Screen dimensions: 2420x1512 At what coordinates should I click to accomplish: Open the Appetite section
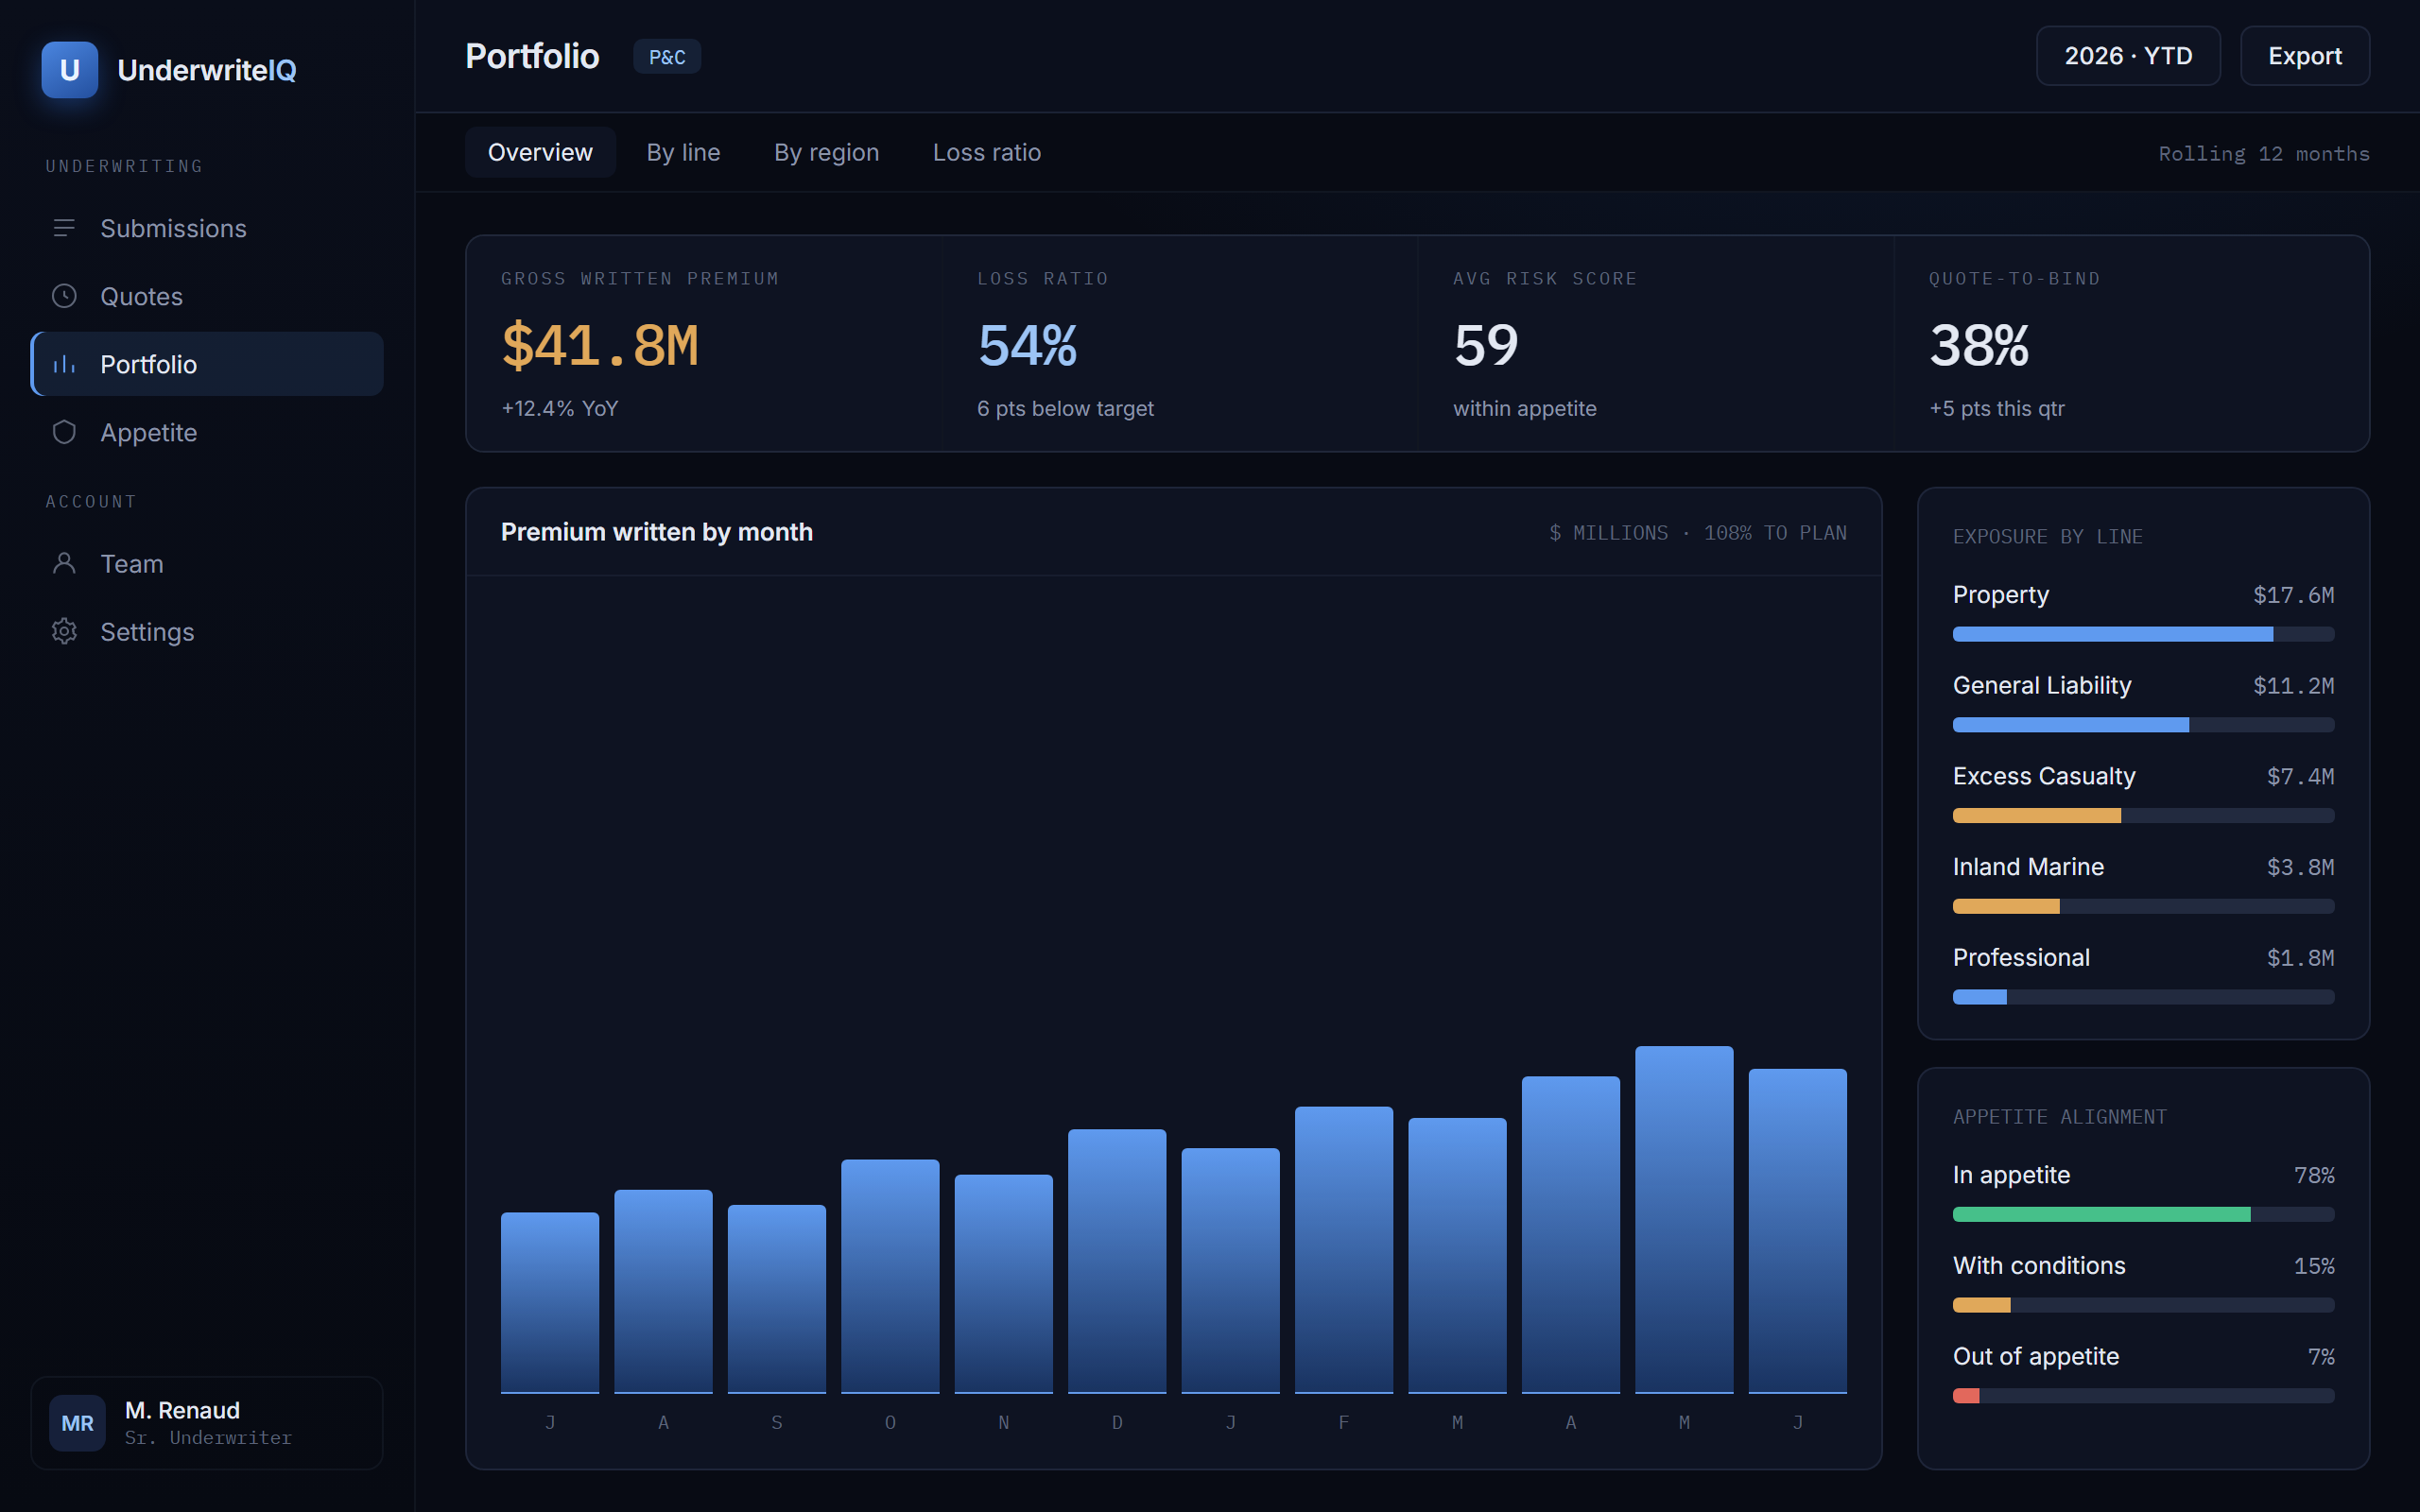(207, 432)
